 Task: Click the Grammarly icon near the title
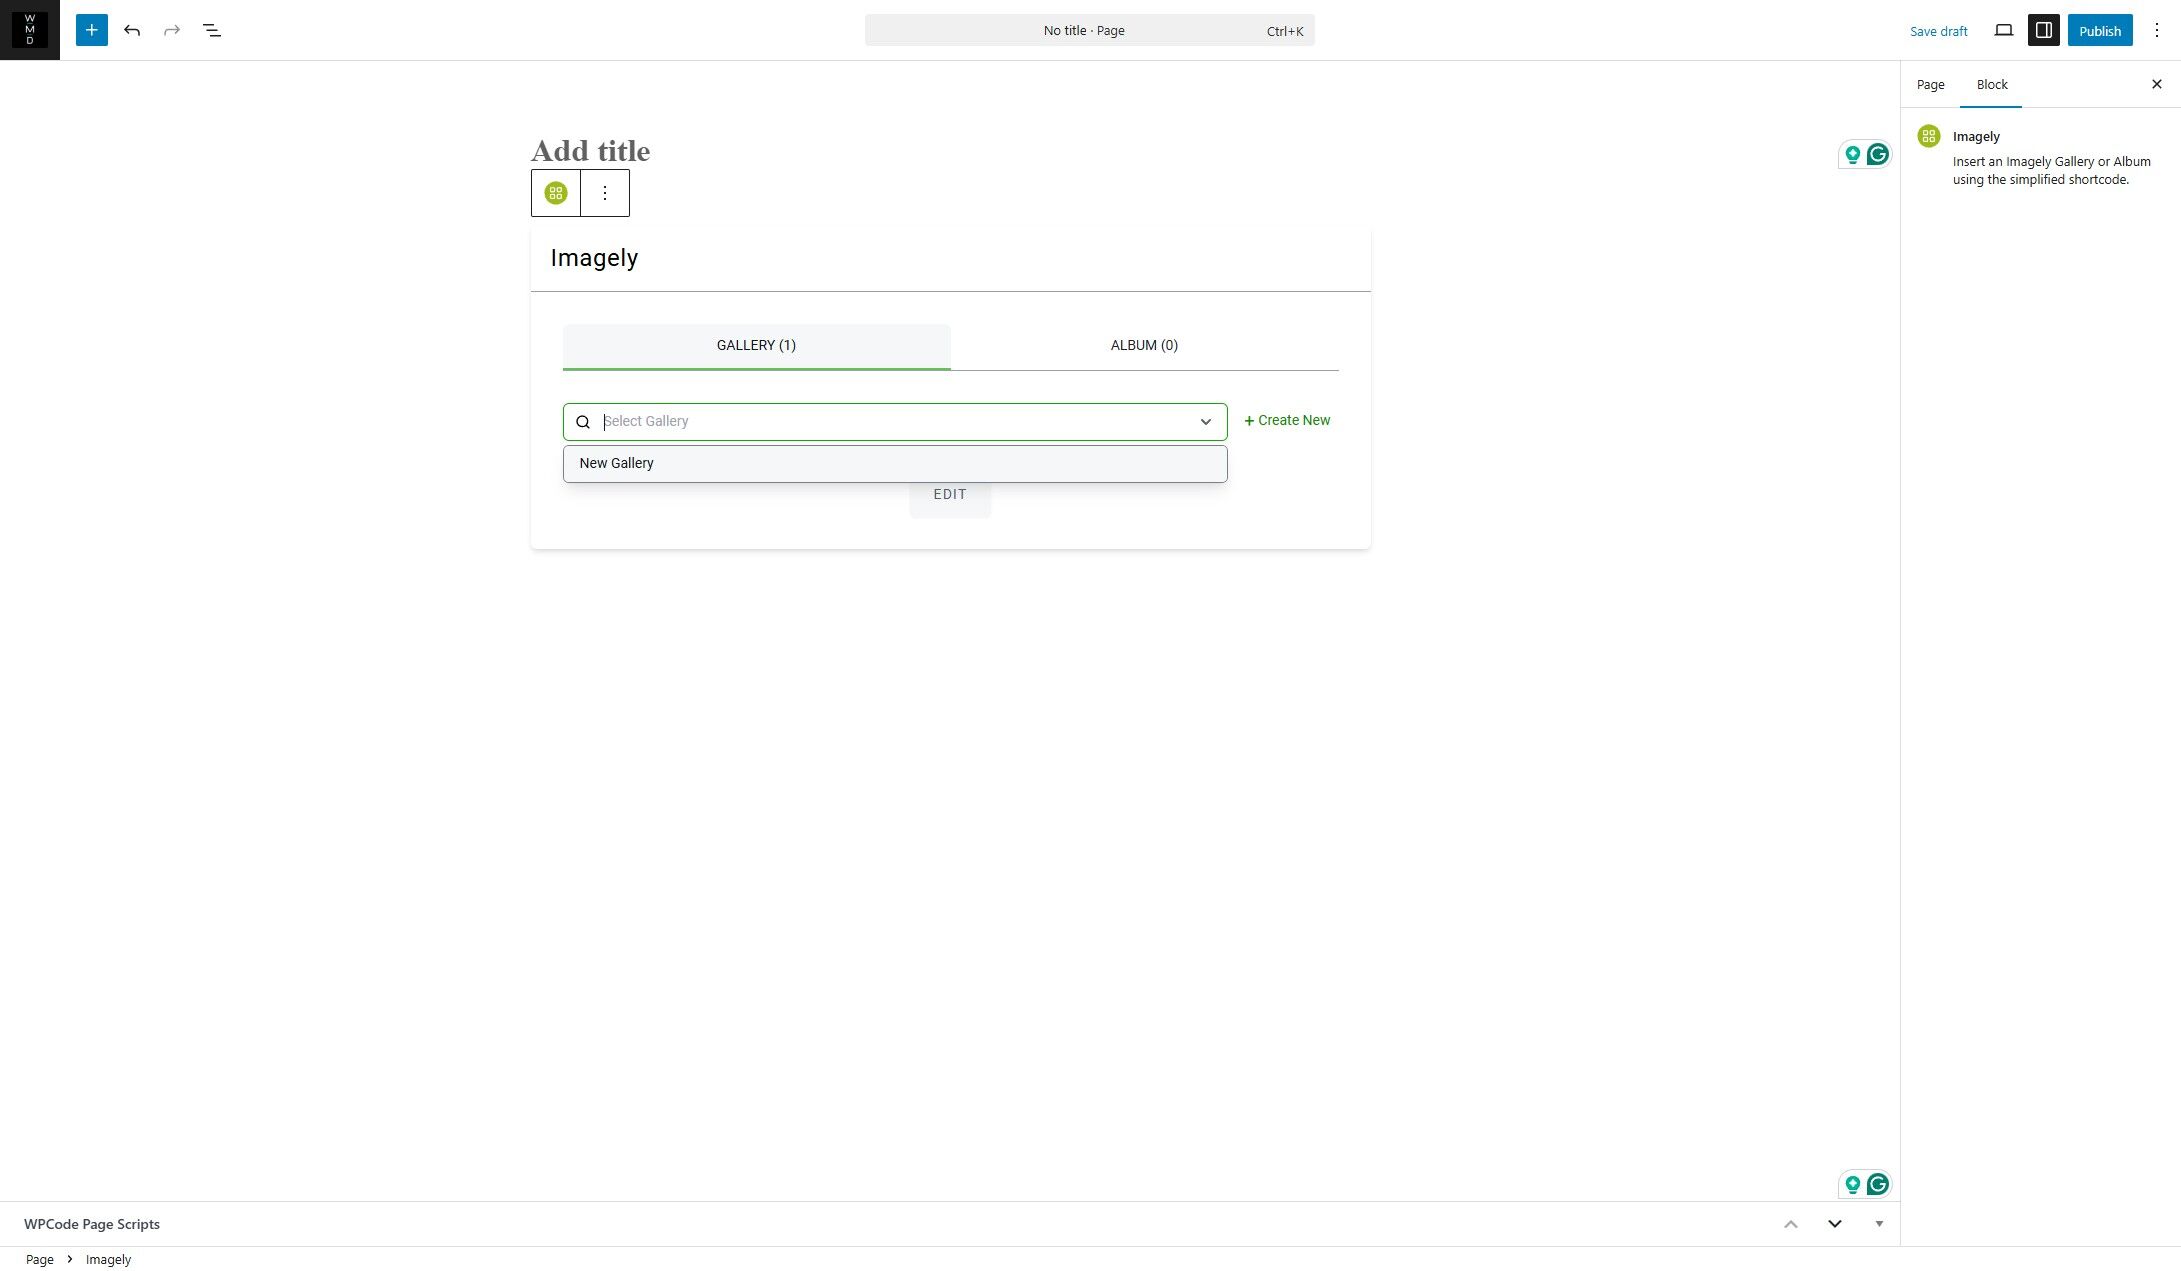(x=1878, y=154)
